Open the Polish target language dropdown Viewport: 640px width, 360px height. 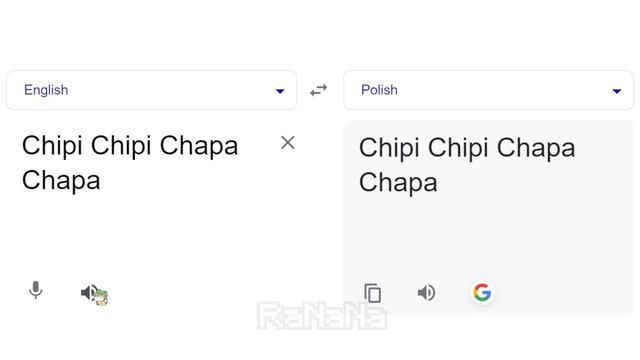click(489, 90)
